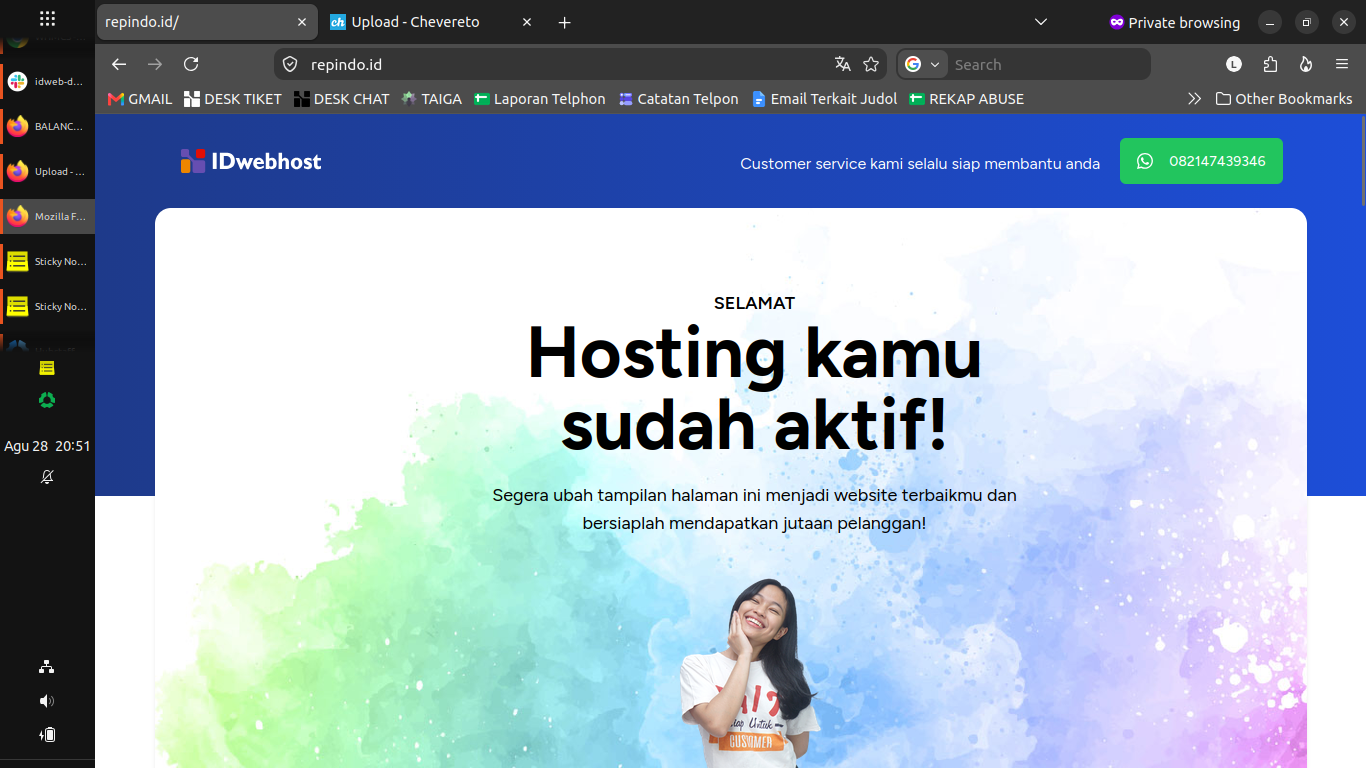Screen dimensions: 1366x768
Task: Open the apps grid launcher
Action: point(47,18)
